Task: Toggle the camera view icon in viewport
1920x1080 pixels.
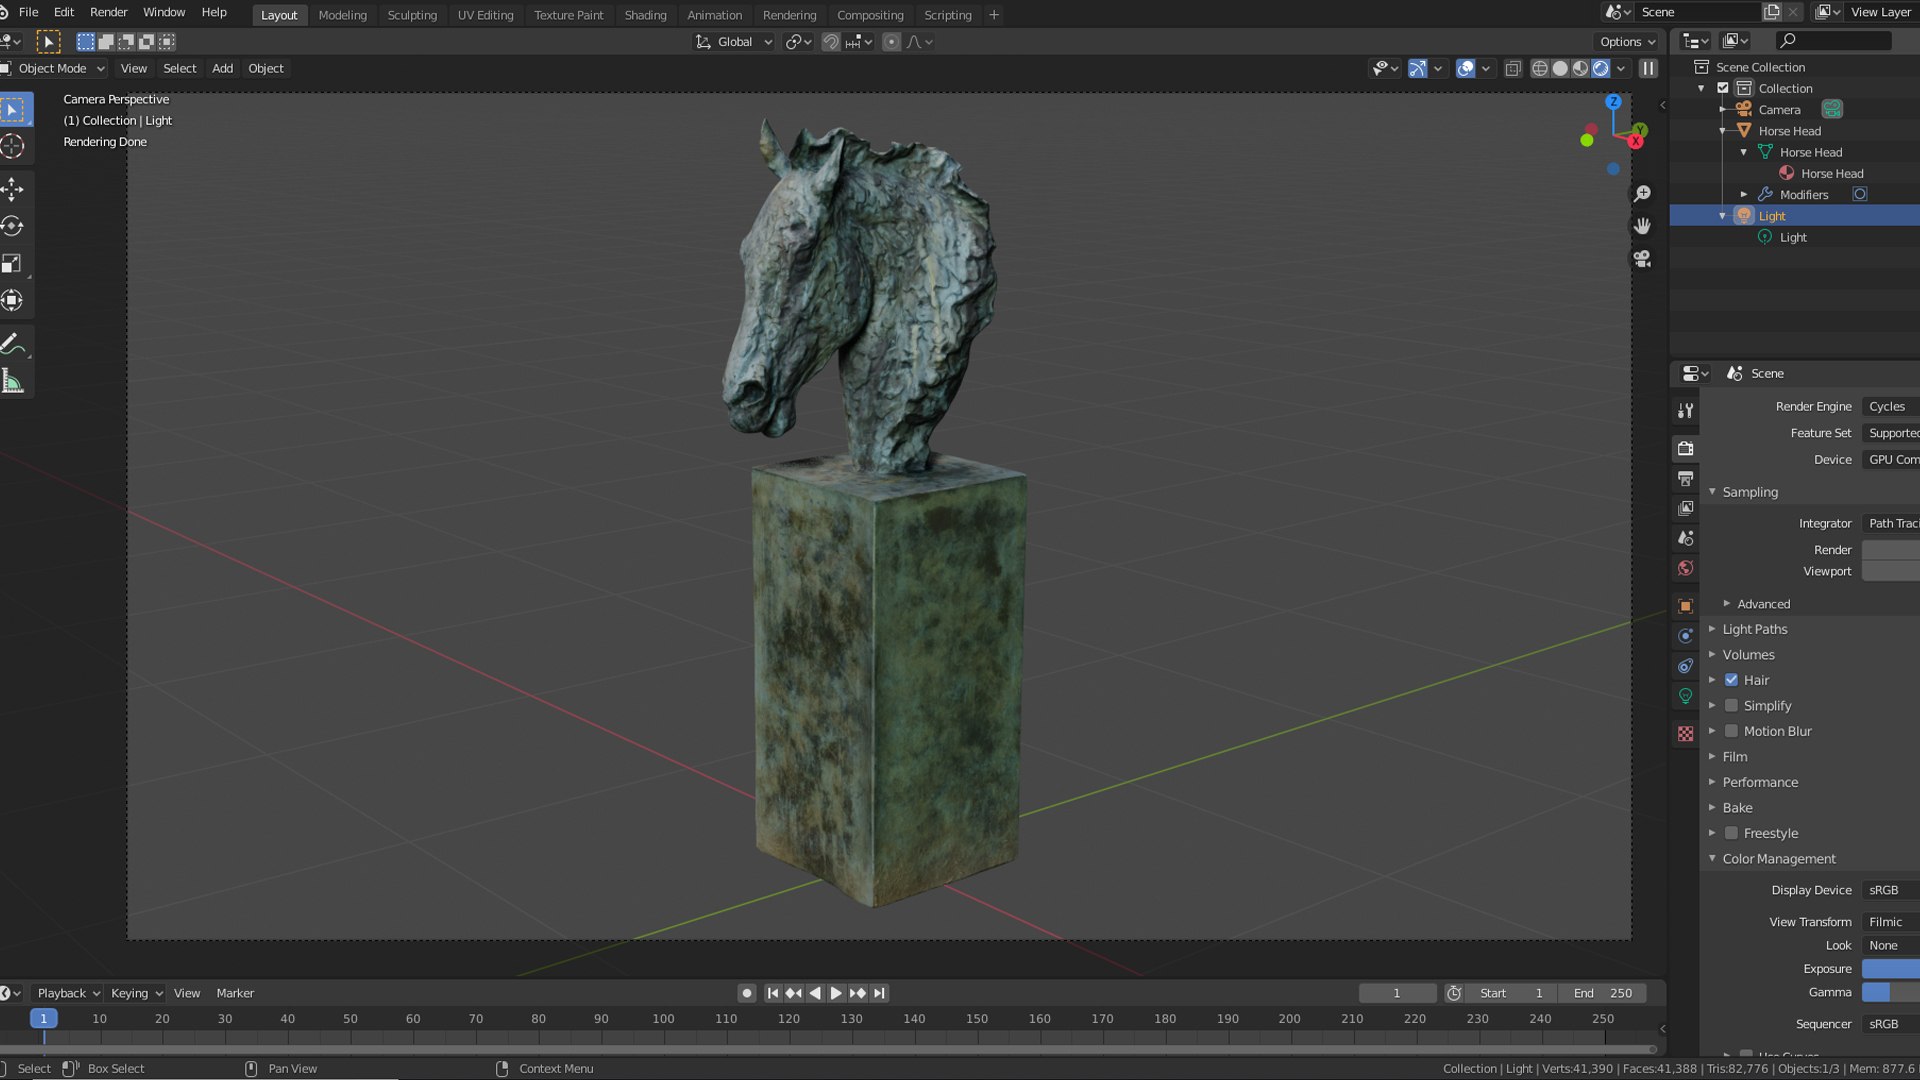Action: [1642, 259]
